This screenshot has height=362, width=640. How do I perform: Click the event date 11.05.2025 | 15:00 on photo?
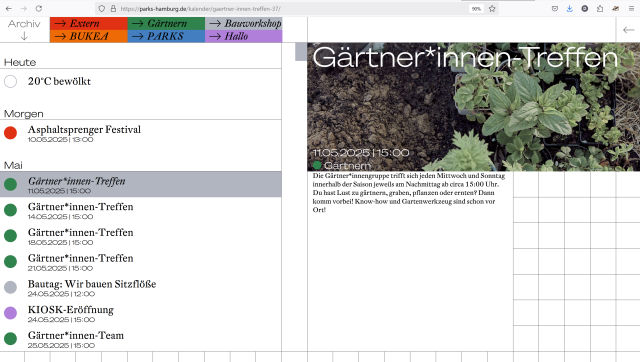pos(361,153)
